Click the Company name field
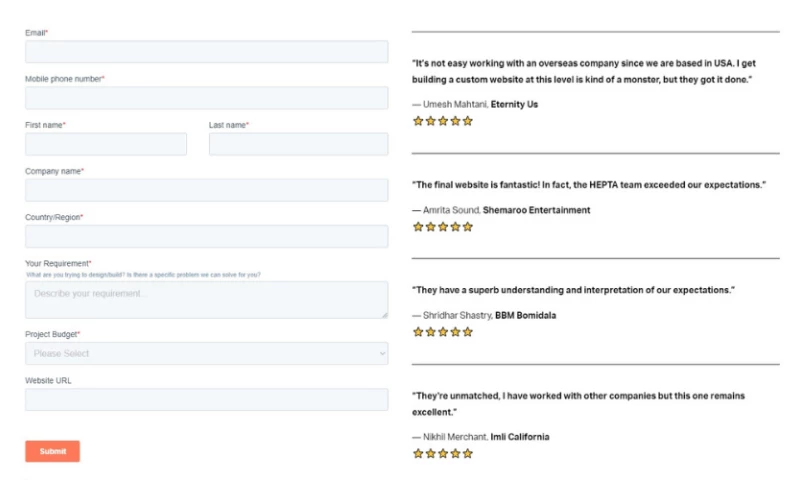Screen dimensions: 800x480 point(206,190)
